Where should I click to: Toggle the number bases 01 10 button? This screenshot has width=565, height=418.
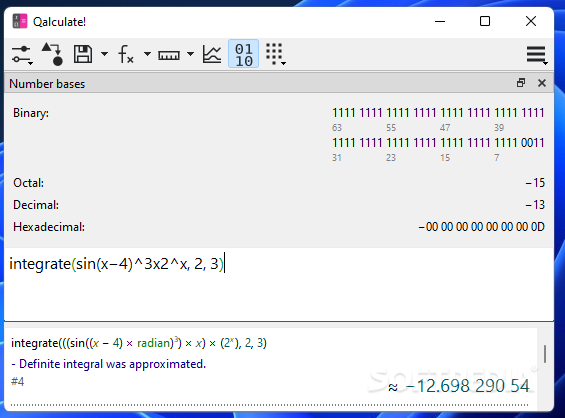tap(244, 54)
